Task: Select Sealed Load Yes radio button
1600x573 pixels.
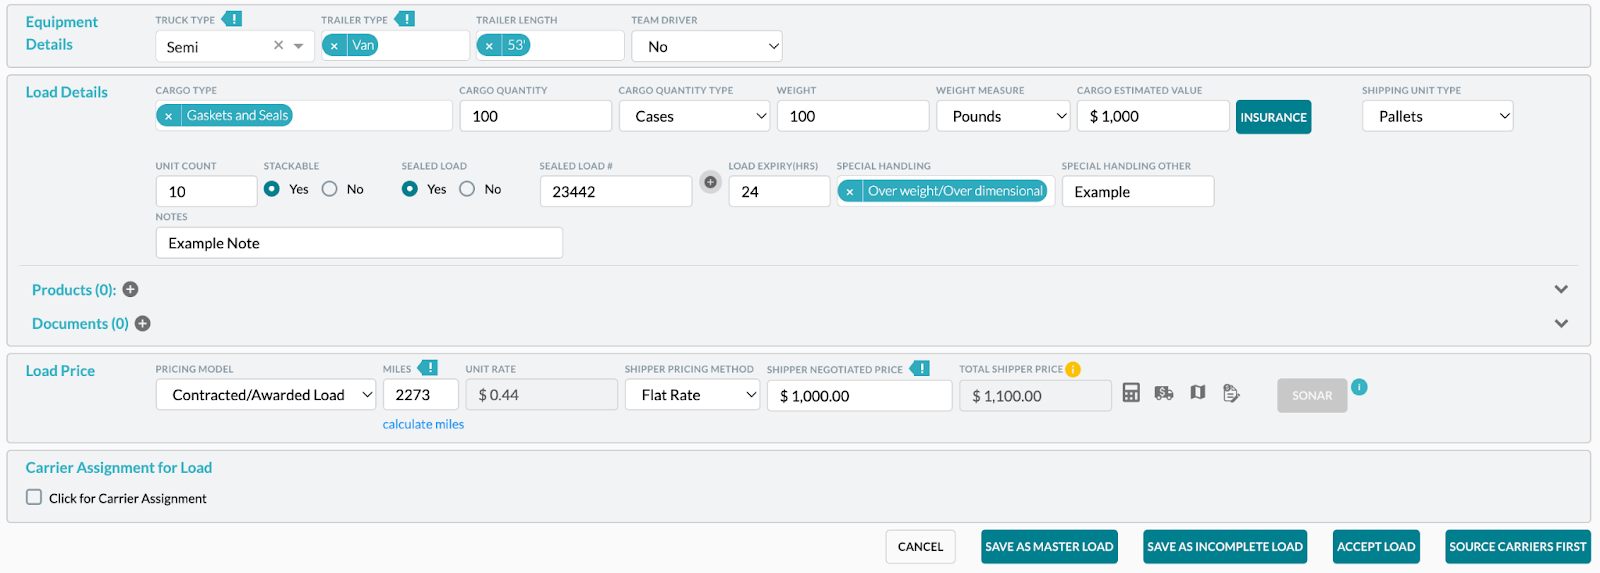Action: coord(410,189)
